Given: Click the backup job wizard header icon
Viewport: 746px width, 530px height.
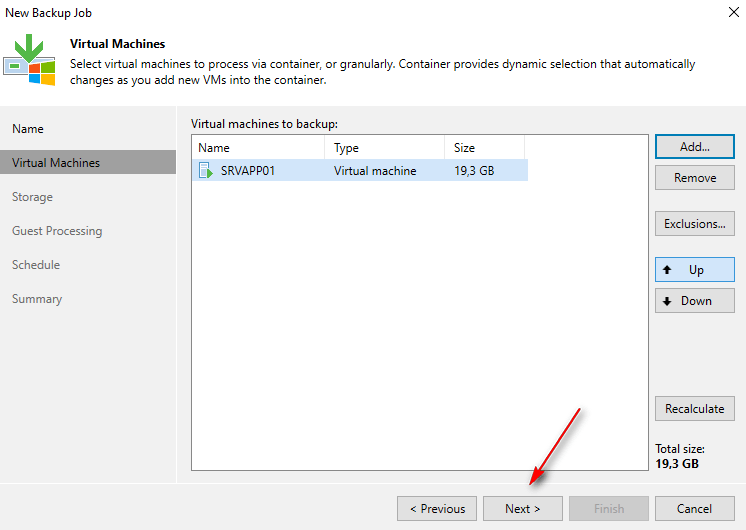Looking at the screenshot, I should pos(28,62).
